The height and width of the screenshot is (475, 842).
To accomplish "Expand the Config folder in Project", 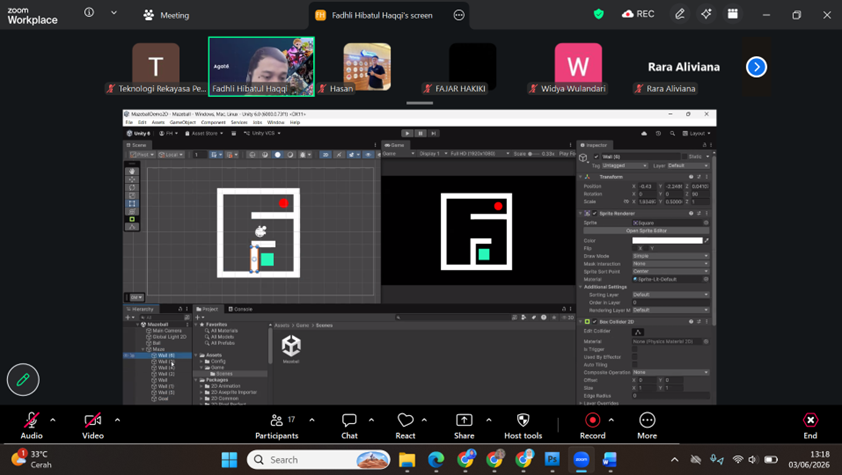I will [202, 362].
